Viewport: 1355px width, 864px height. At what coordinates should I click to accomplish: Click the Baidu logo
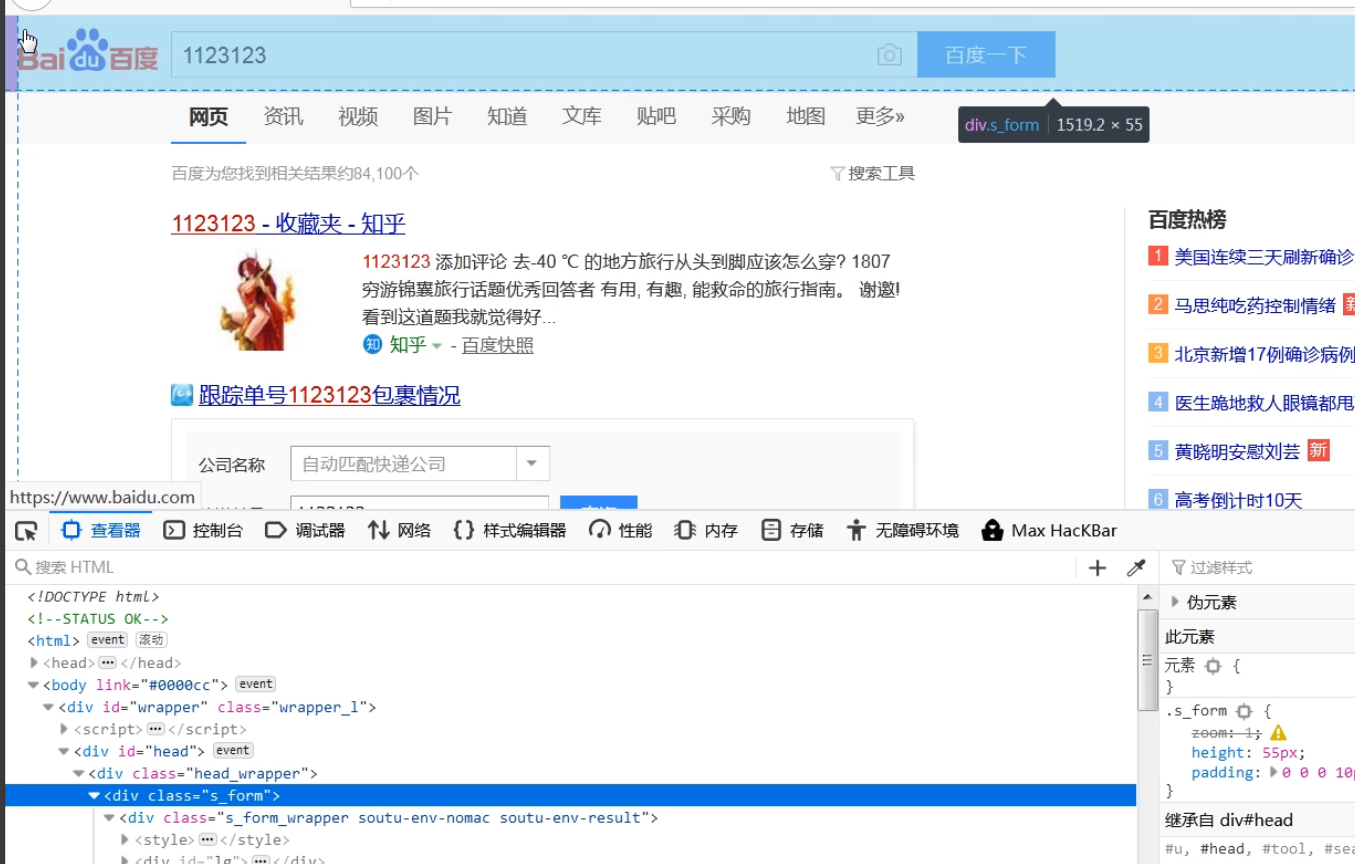[x=88, y=52]
